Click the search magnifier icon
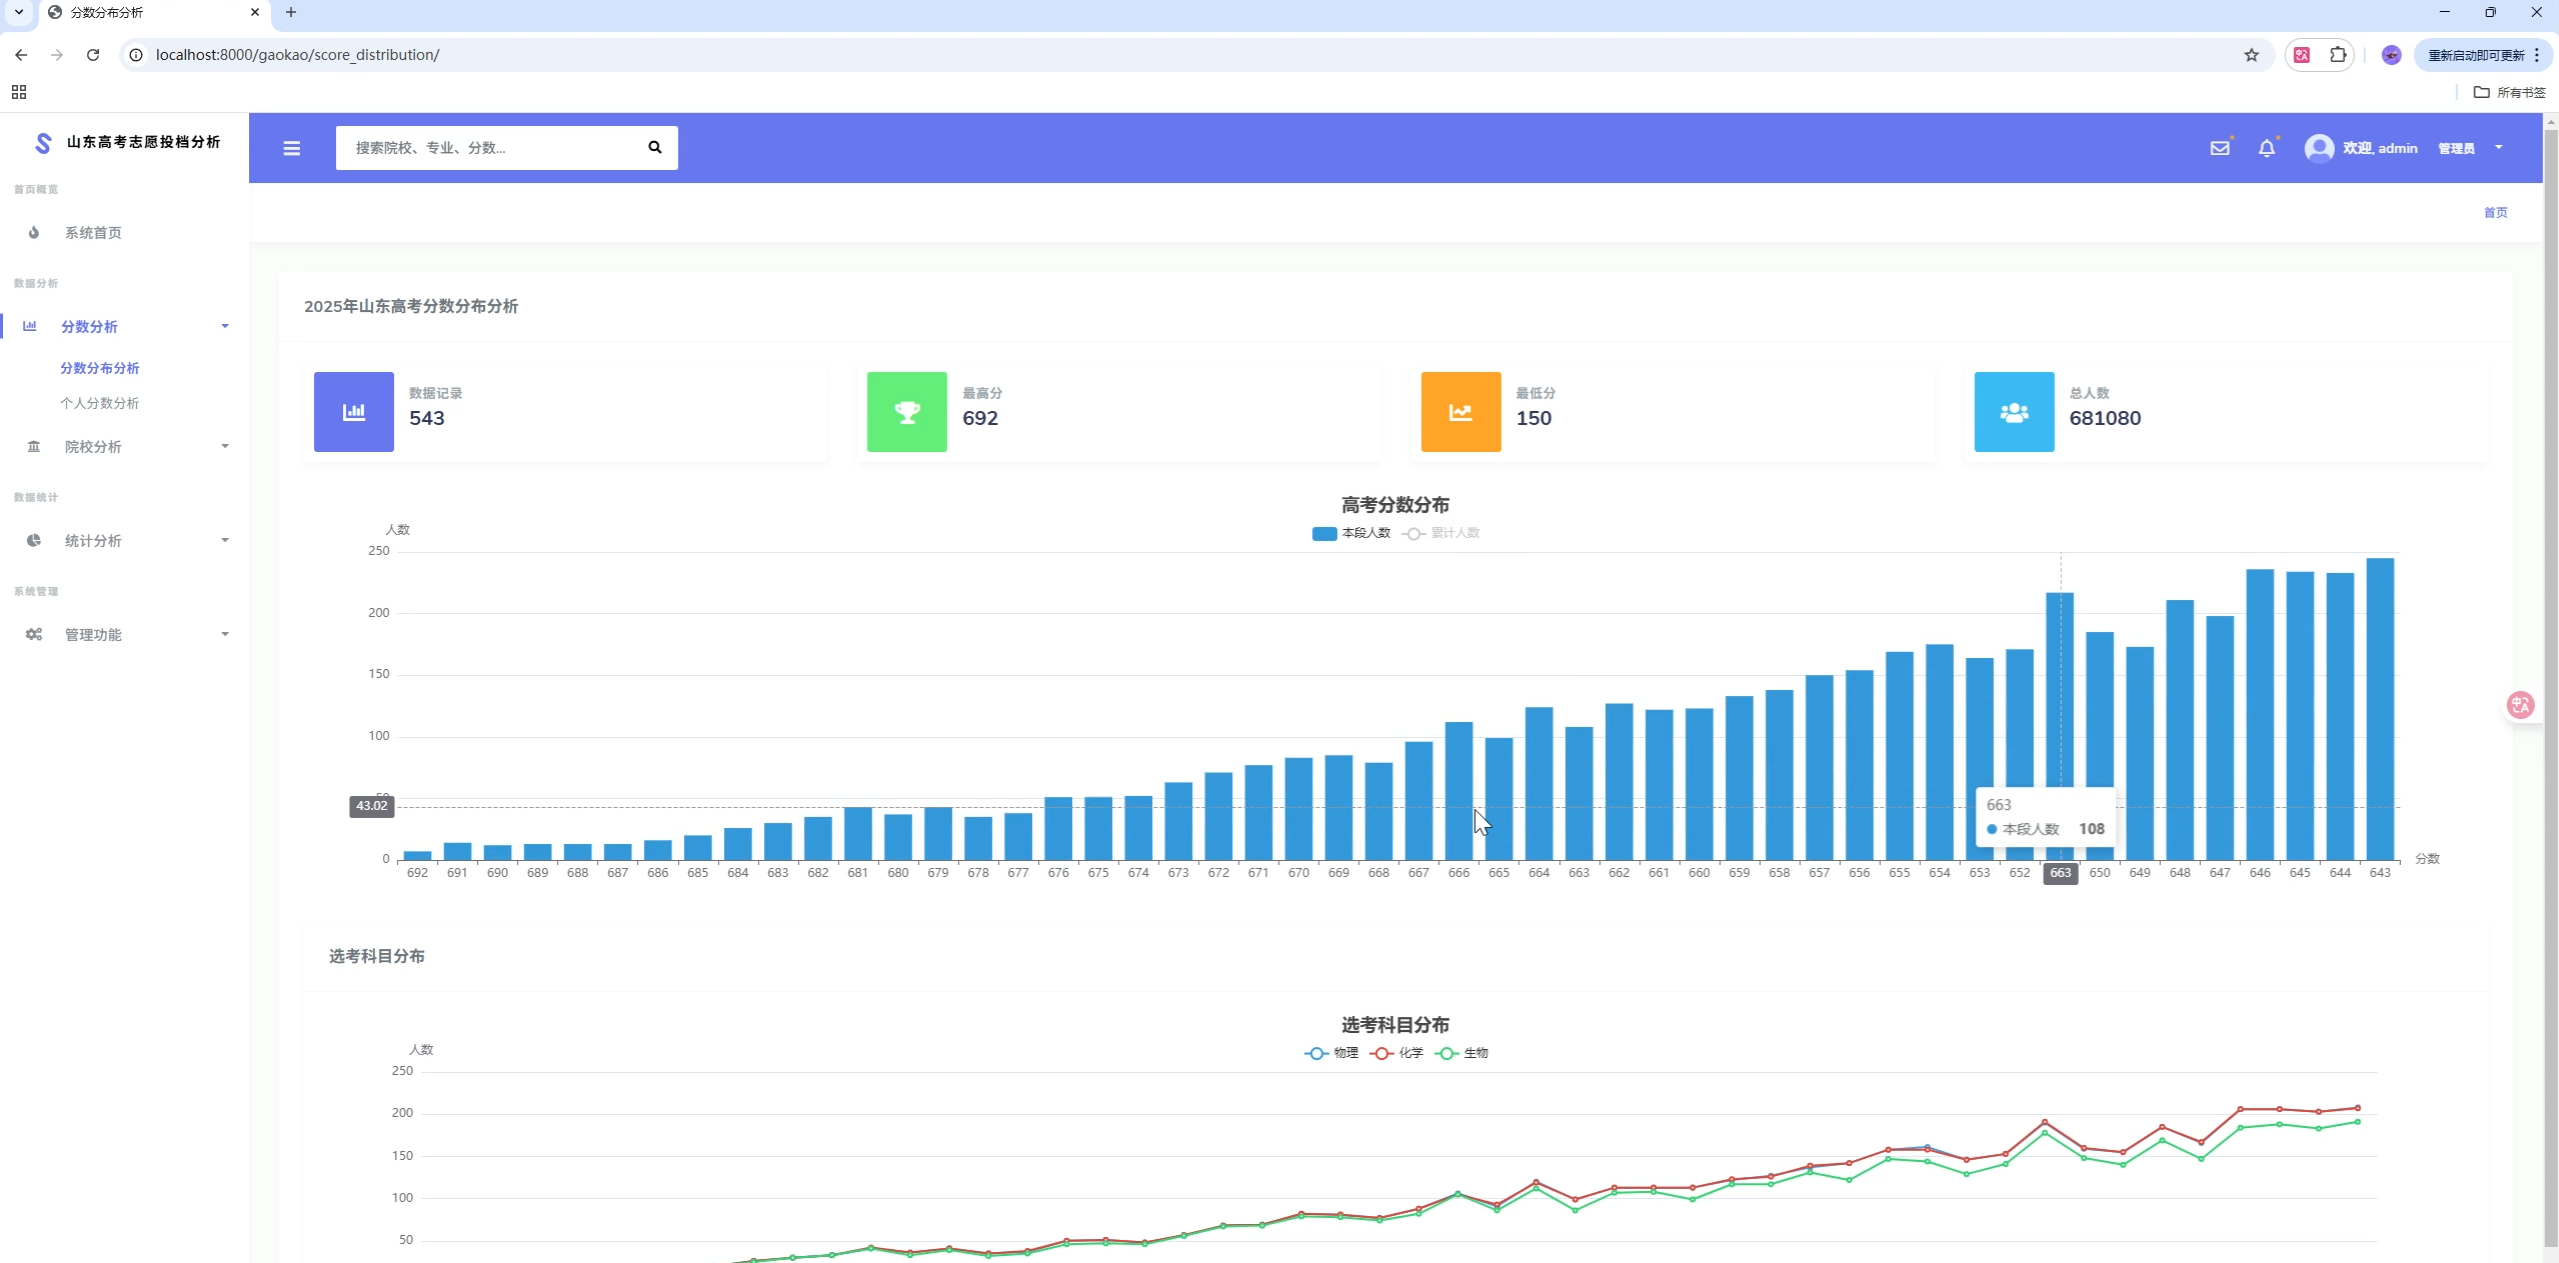 click(655, 147)
